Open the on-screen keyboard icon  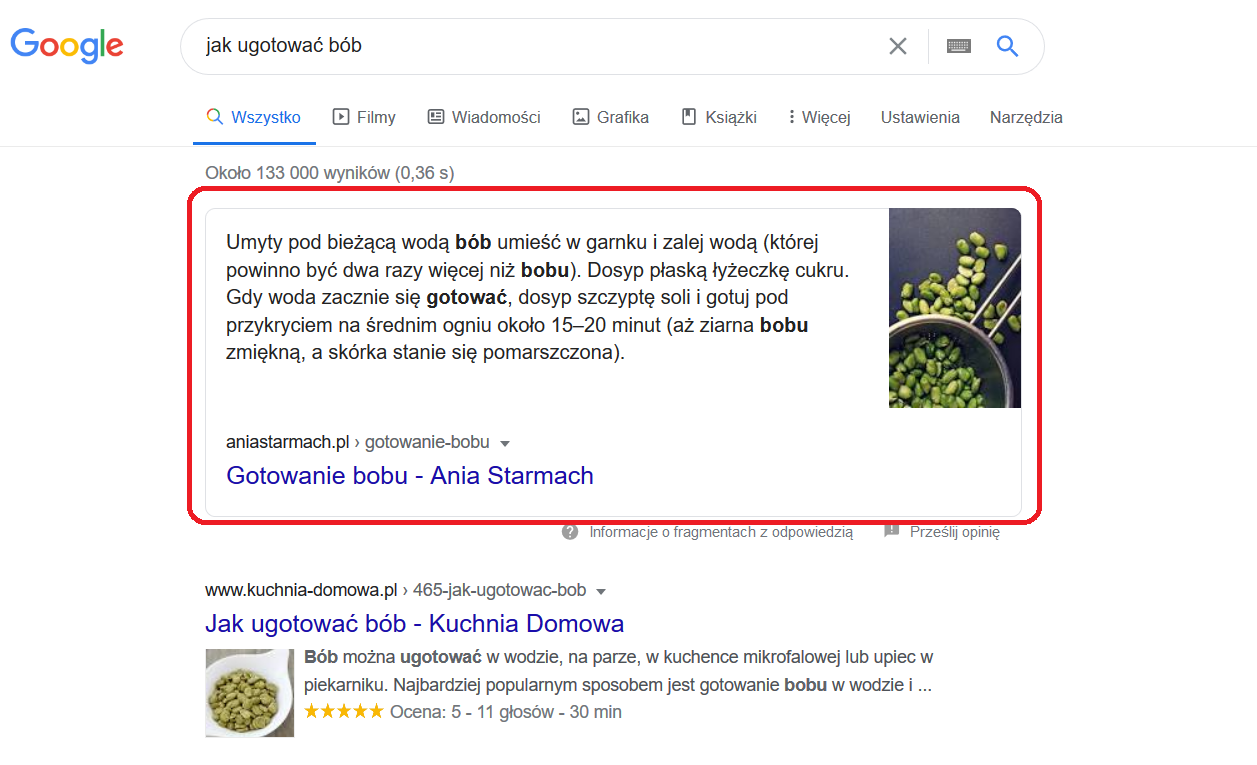957,45
